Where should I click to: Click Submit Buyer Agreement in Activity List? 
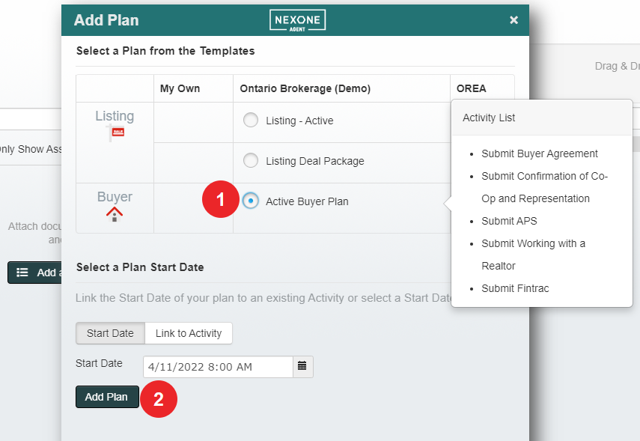click(539, 154)
